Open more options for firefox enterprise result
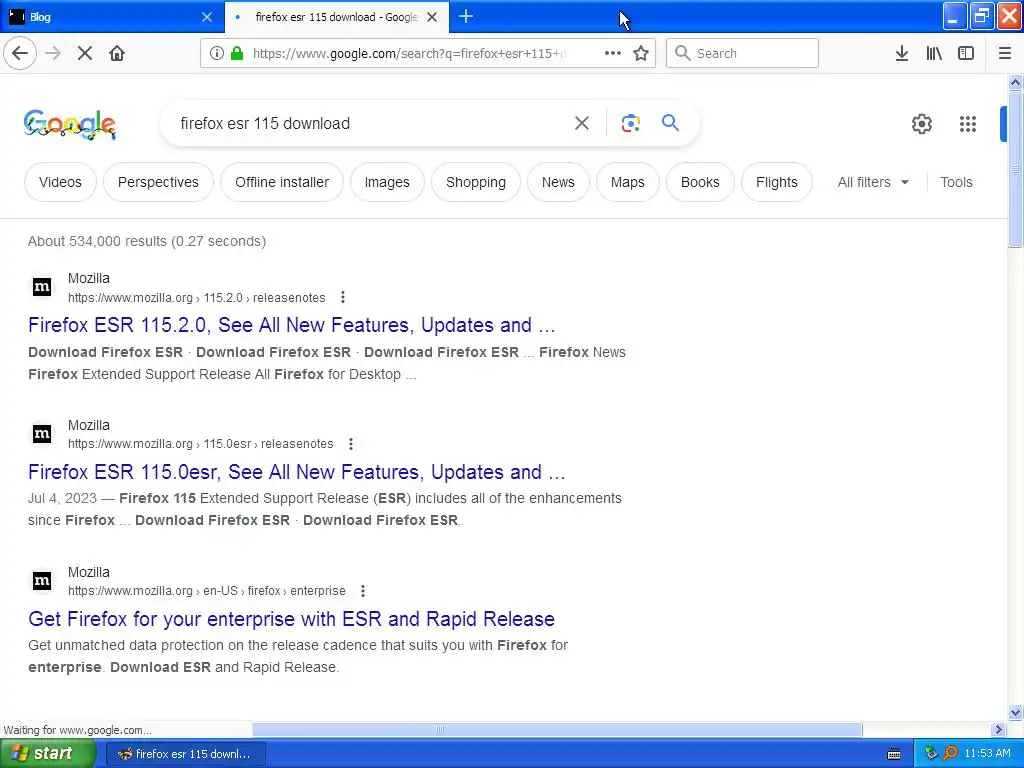Screen dimensions: 1024x768 pyautogui.click(x=363, y=591)
